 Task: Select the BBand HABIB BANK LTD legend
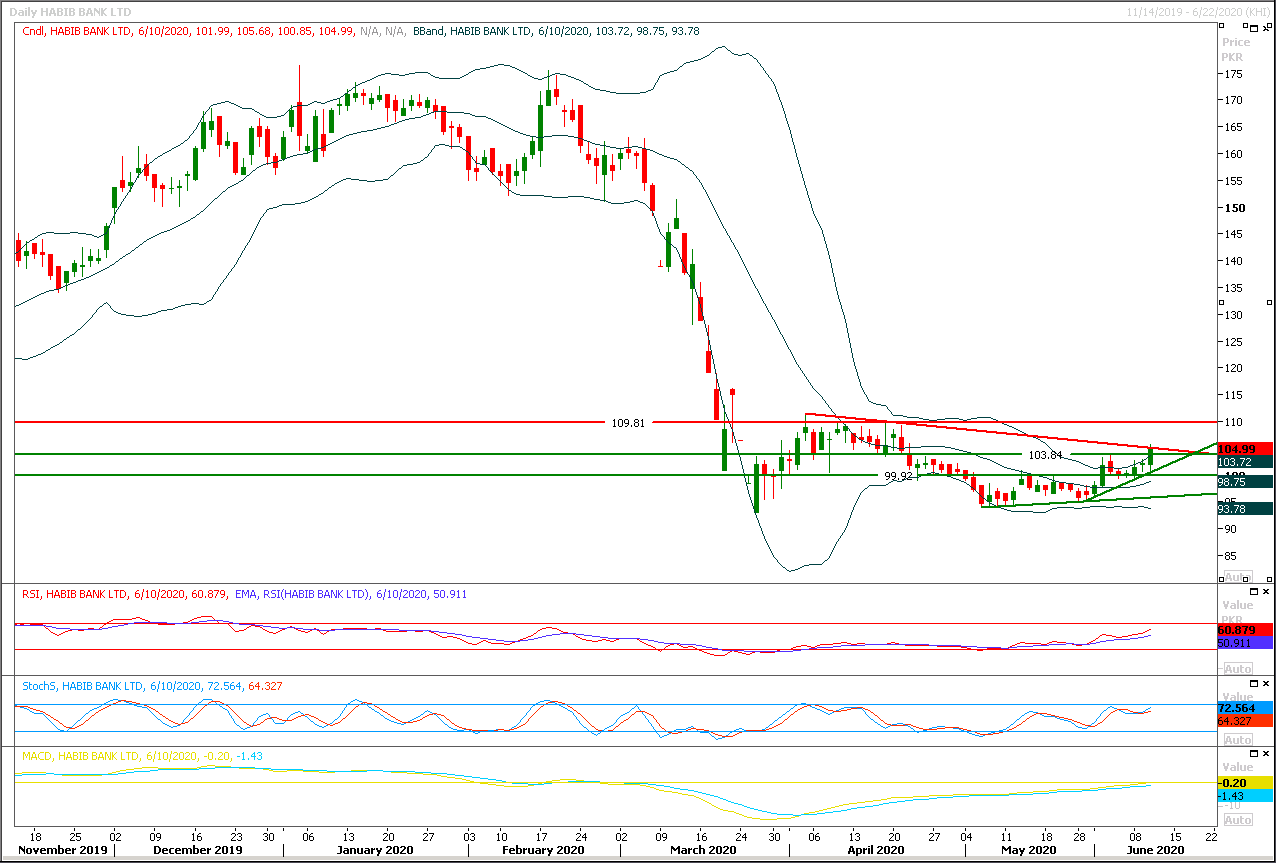[x=556, y=32]
